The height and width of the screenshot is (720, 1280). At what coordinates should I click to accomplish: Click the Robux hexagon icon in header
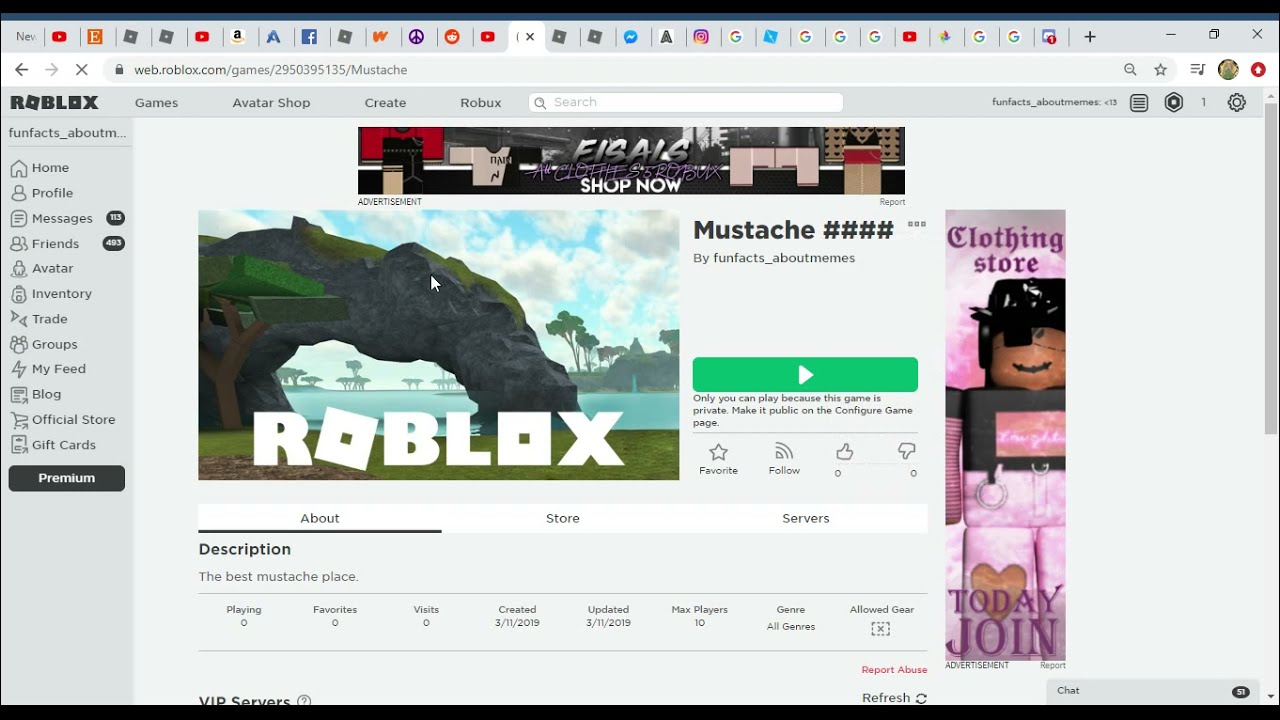(x=1174, y=102)
